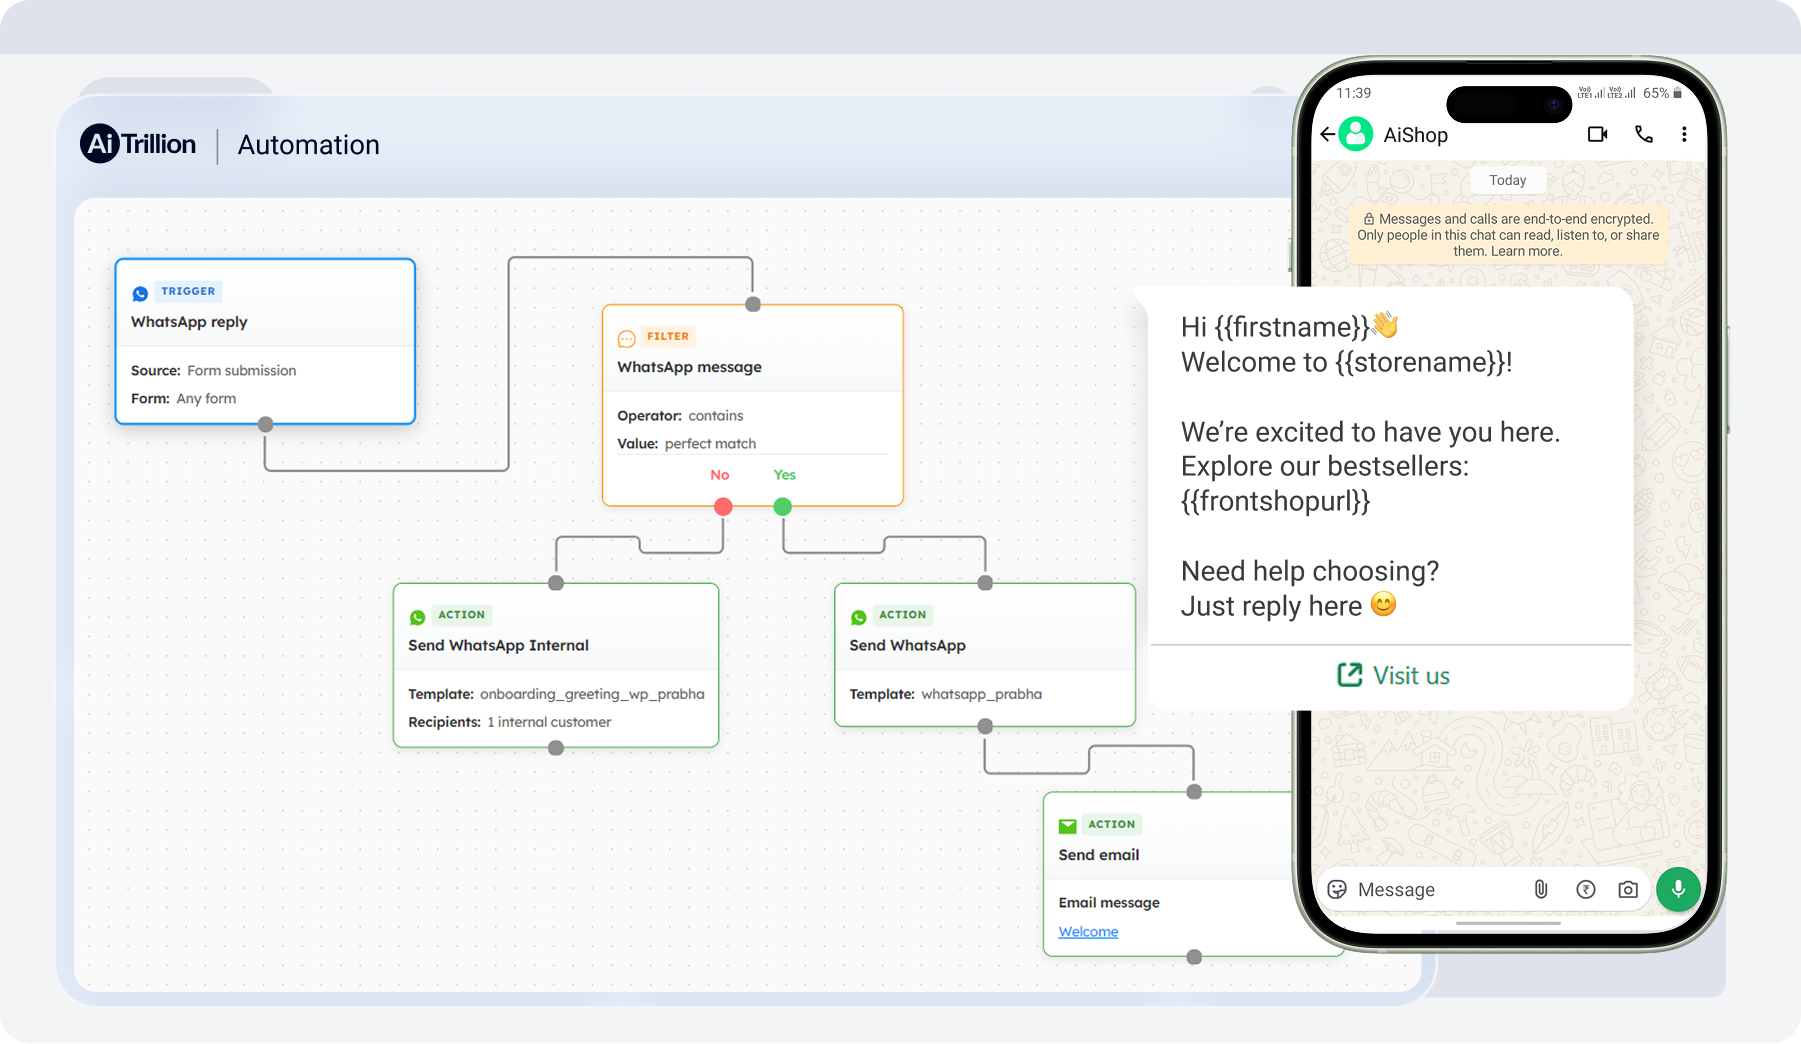Click the Send WhatsApp node's bottom connector
The height and width of the screenshot is (1044, 1801).
tap(985, 727)
